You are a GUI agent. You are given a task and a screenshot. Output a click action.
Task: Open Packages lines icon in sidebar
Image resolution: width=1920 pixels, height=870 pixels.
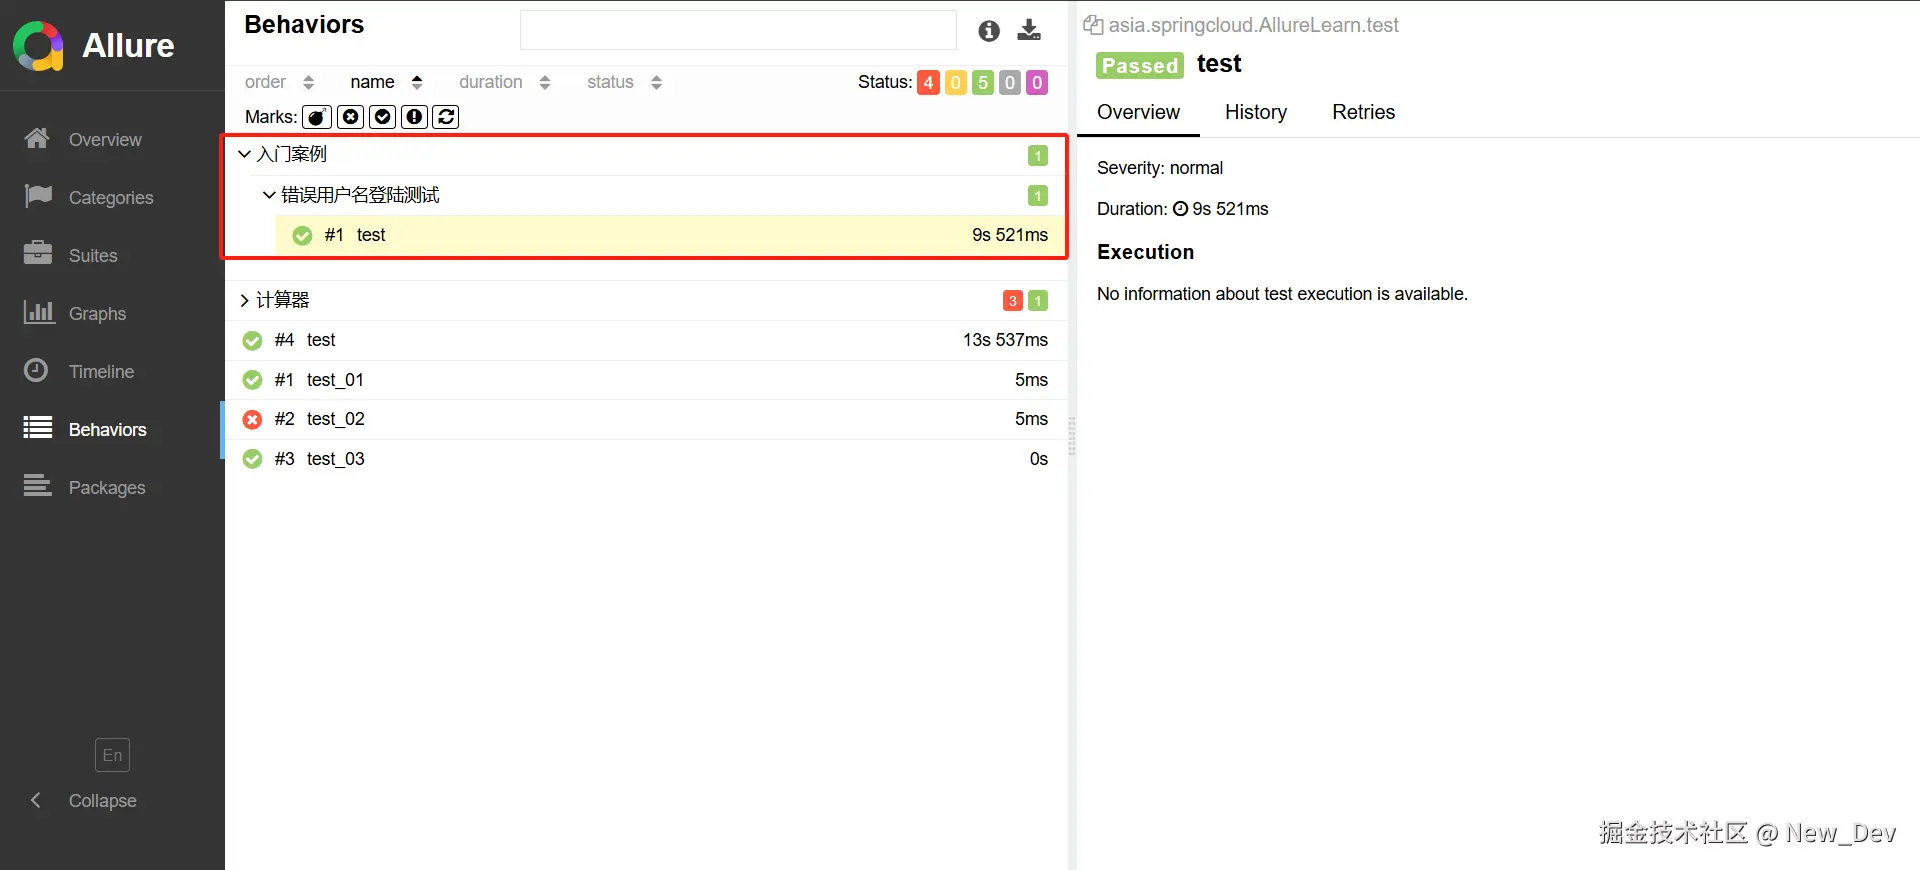[x=38, y=486]
